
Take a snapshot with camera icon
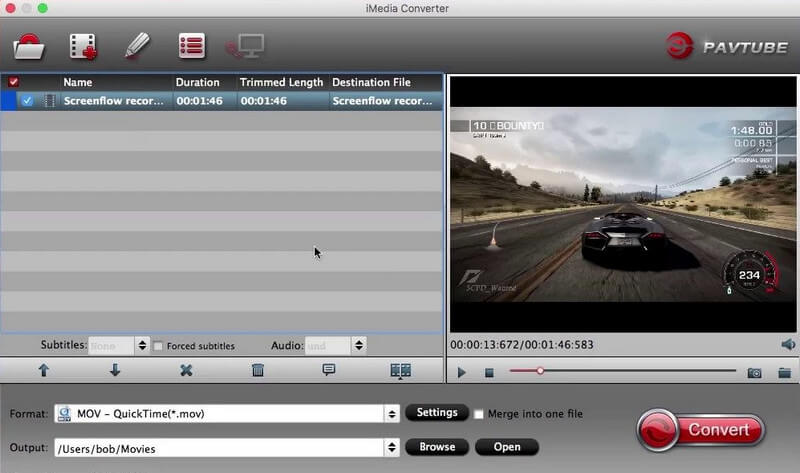point(754,373)
